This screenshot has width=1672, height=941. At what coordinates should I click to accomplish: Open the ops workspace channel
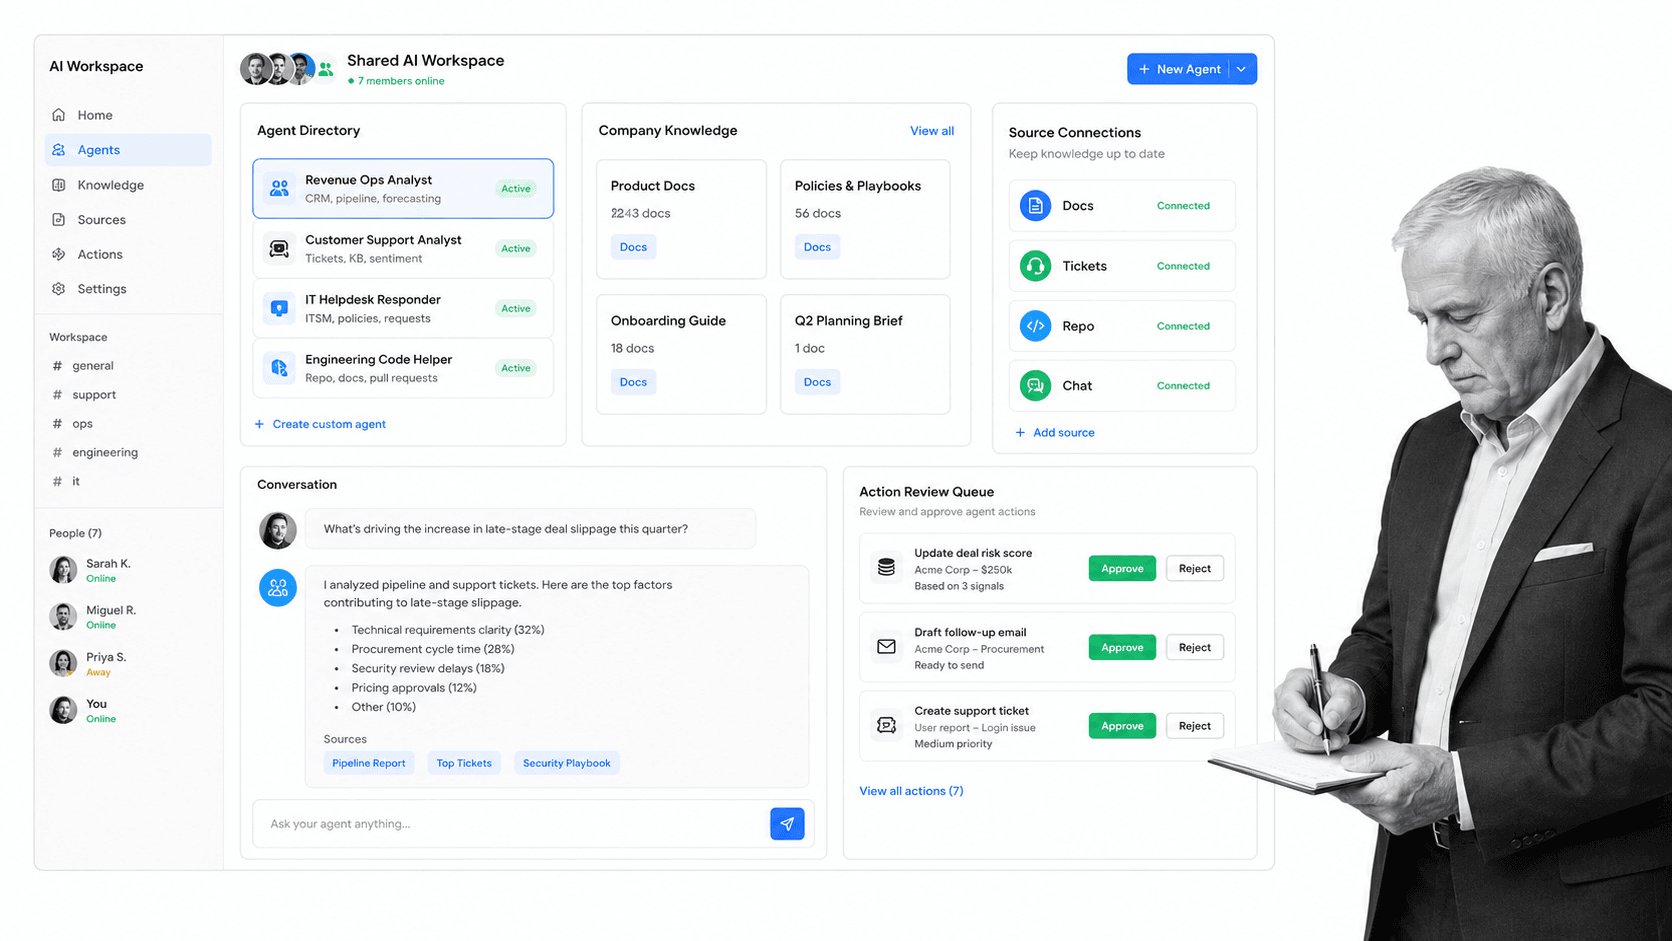coord(72,424)
